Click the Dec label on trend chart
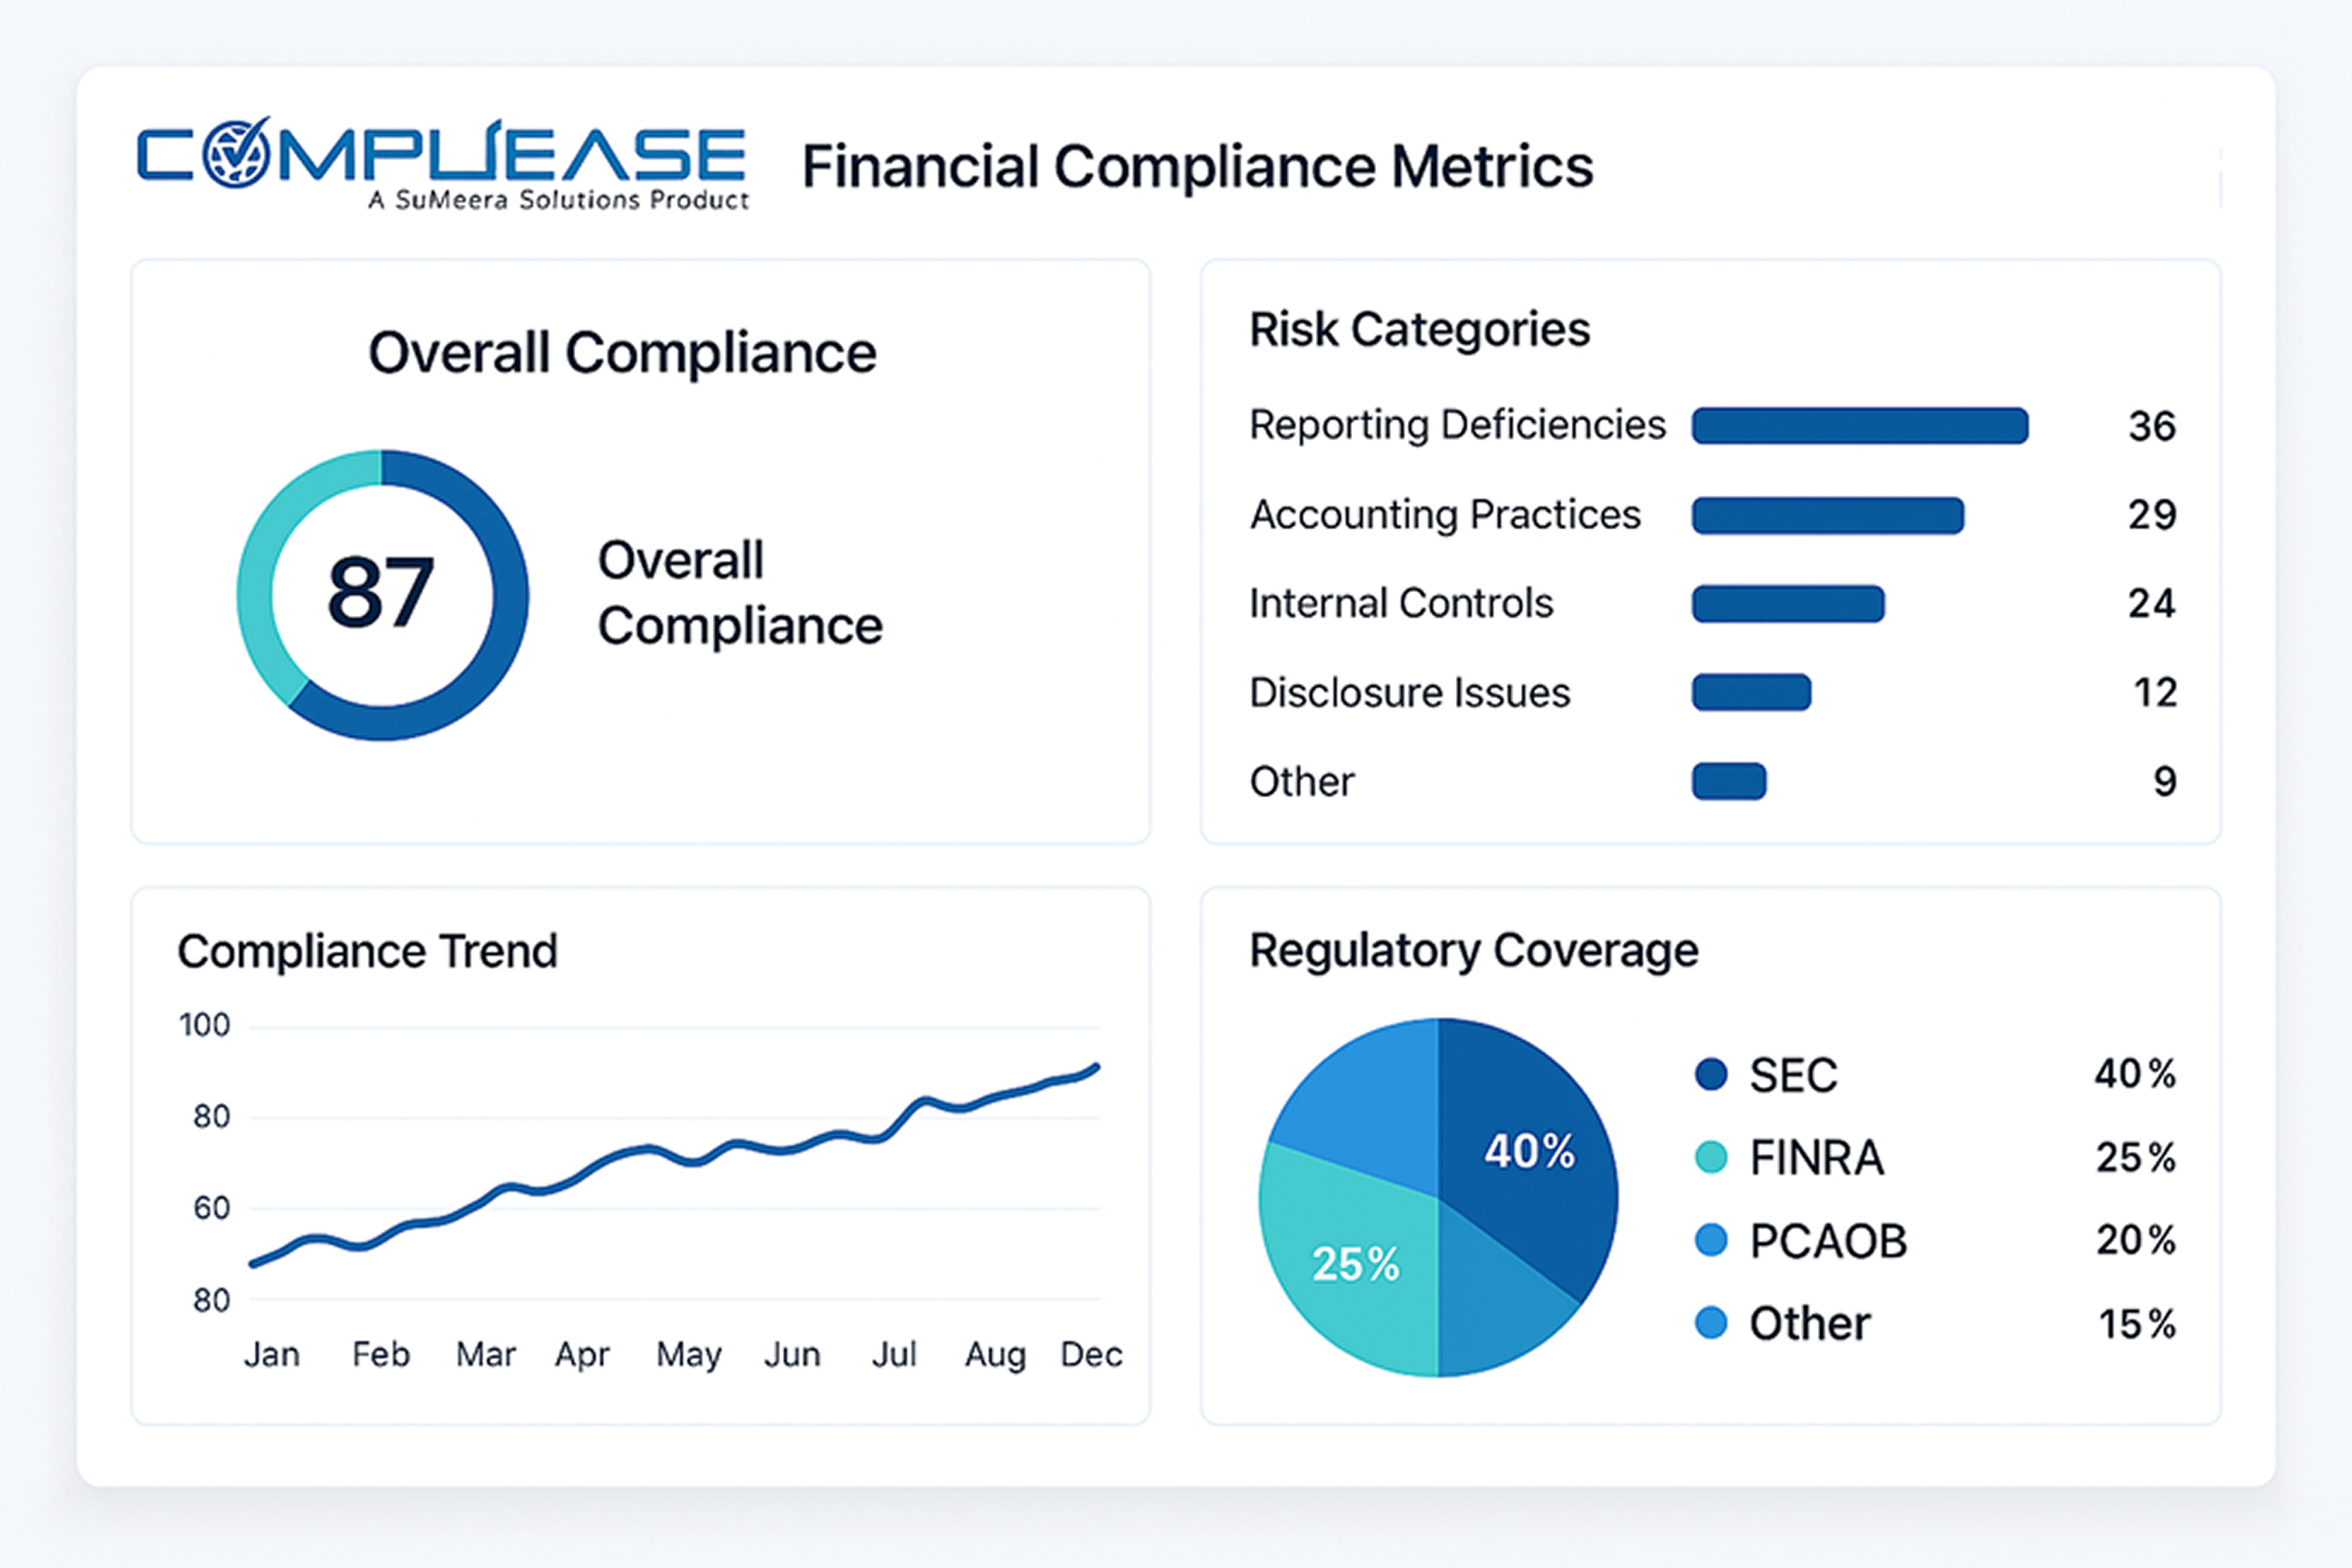2352x1568 pixels. (1090, 1354)
